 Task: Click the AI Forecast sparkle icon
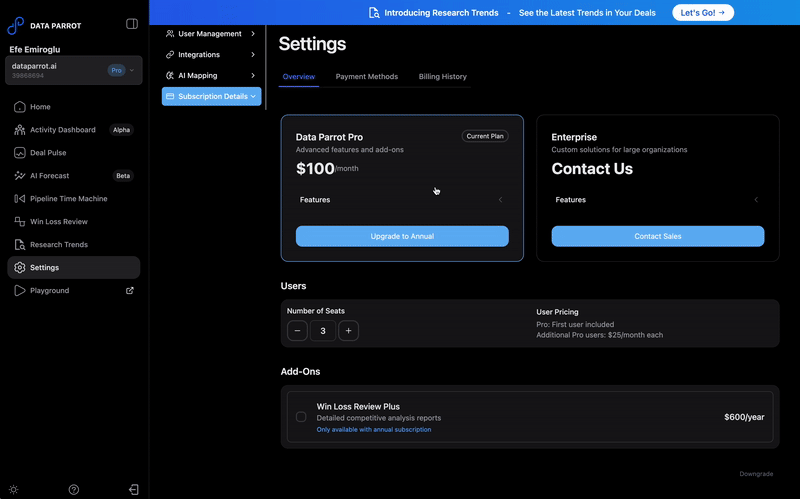tap(19, 176)
